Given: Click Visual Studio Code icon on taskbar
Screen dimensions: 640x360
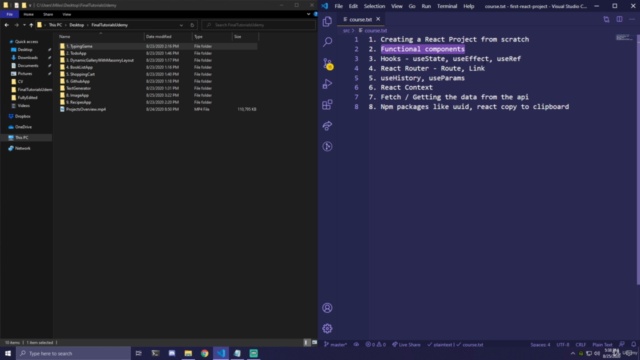Looking at the screenshot, I should (221, 353).
